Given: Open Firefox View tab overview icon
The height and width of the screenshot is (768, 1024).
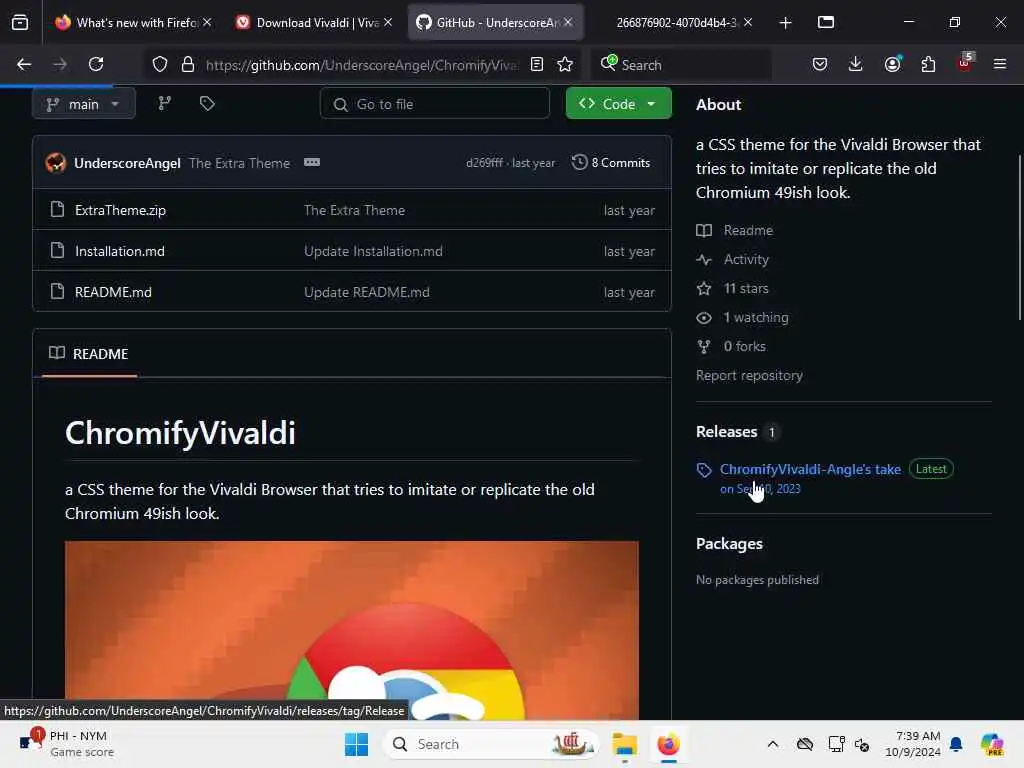Looking at the screenshot, I should (x=20, y=22).
